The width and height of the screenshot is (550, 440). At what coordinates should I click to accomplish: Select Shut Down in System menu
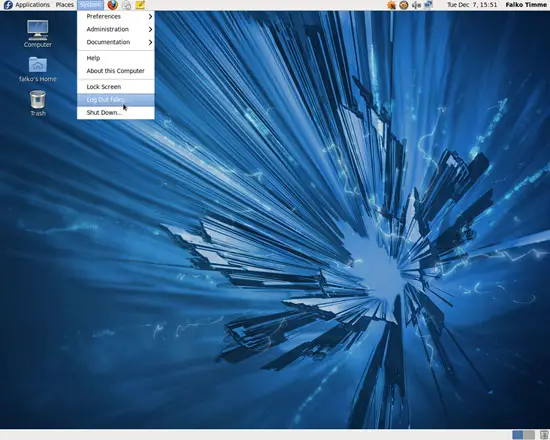(x=116, y=112)
